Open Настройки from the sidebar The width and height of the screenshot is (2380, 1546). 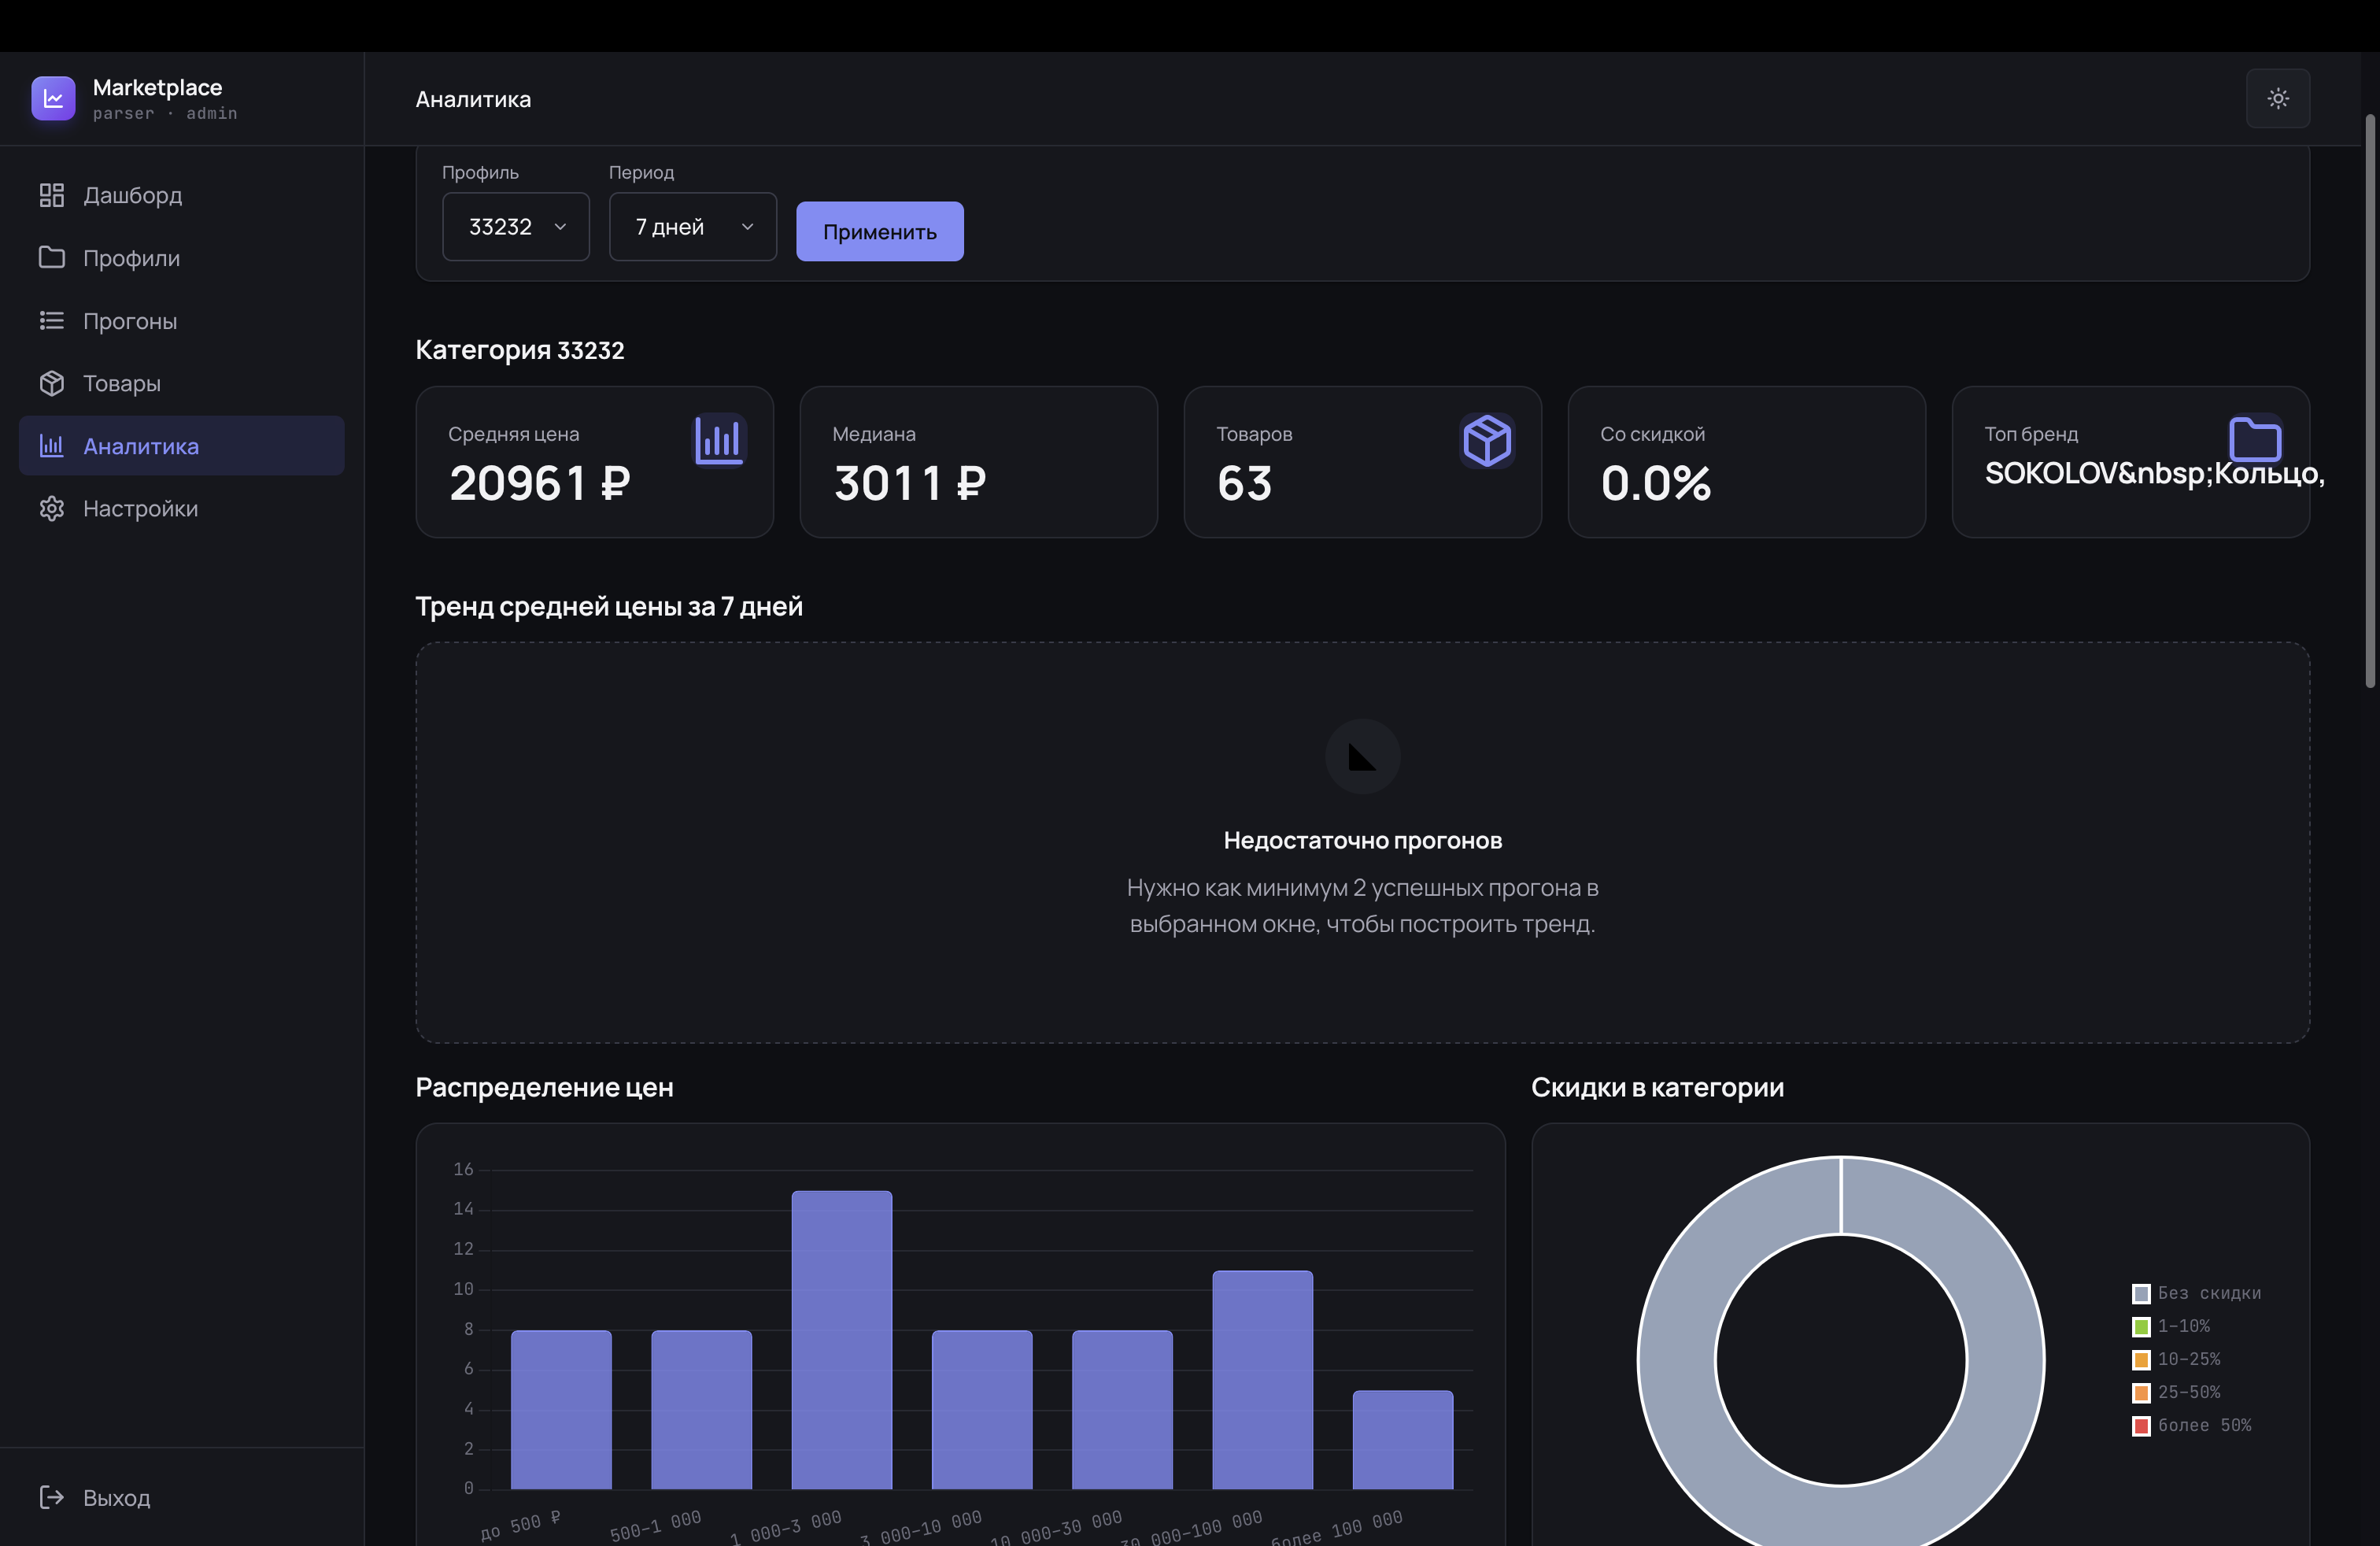(x=182, y=508)
